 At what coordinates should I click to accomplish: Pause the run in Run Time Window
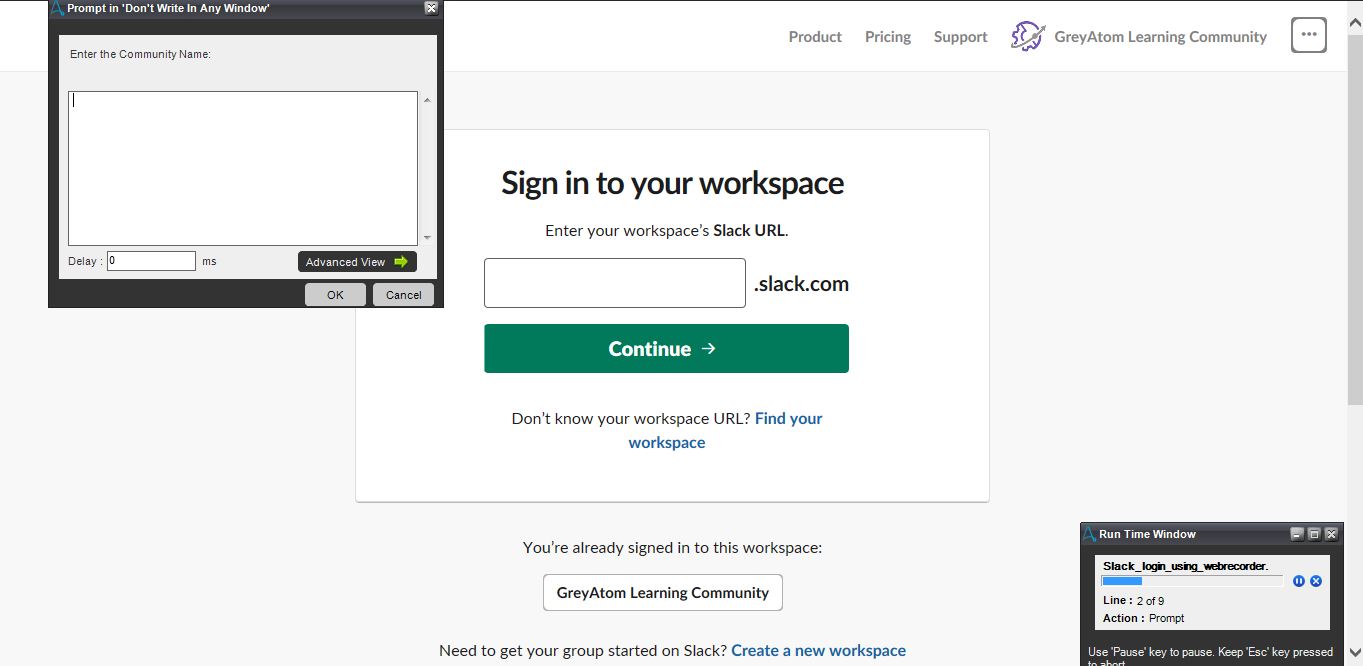click(1299, 581)
